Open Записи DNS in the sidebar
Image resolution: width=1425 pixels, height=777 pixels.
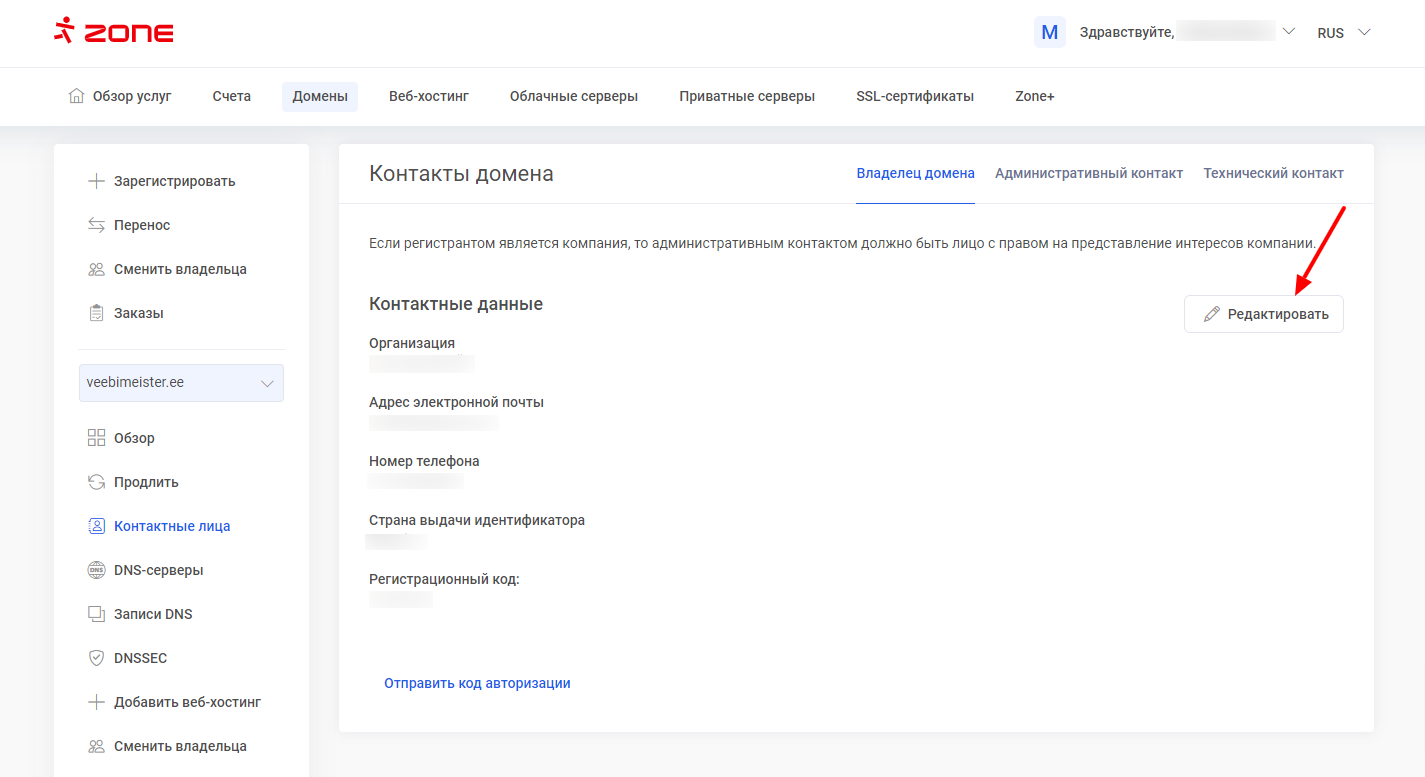pos(153,614)
